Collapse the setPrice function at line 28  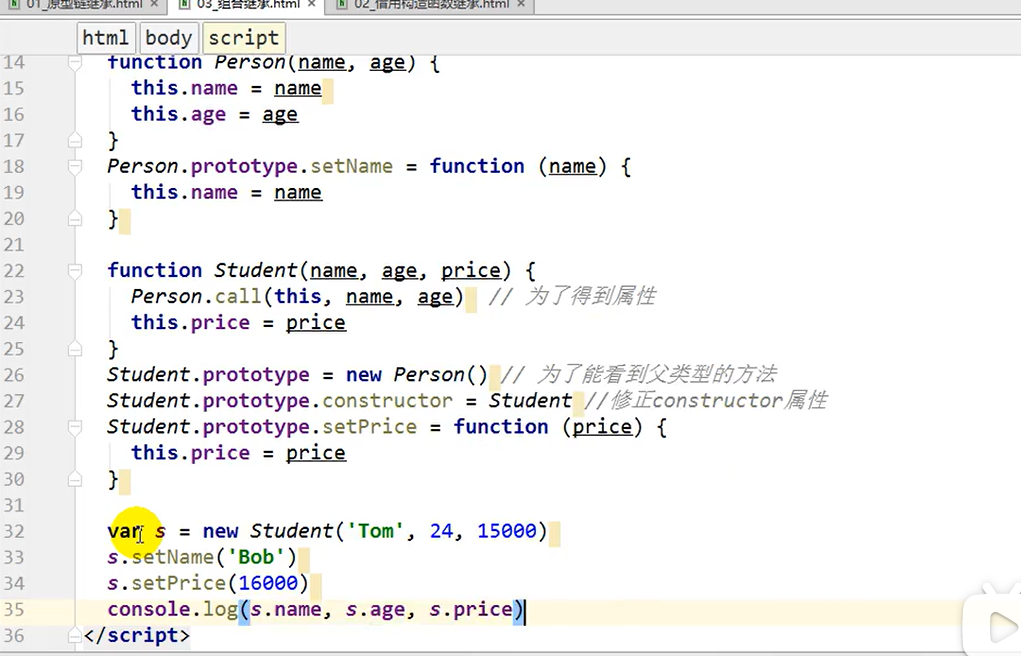[73, 426]
